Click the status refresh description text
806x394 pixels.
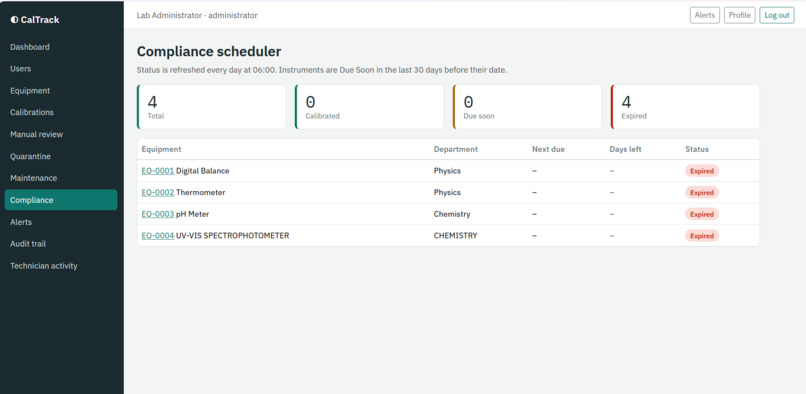click(x=322, y=70)
